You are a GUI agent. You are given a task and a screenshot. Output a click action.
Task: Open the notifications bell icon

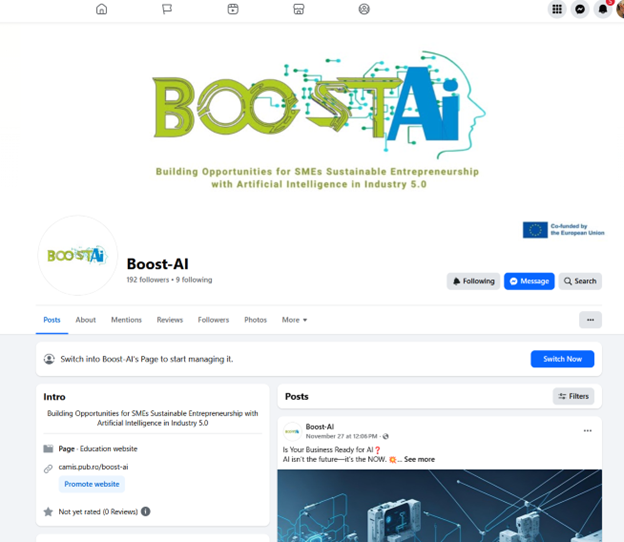pos(603,9)
